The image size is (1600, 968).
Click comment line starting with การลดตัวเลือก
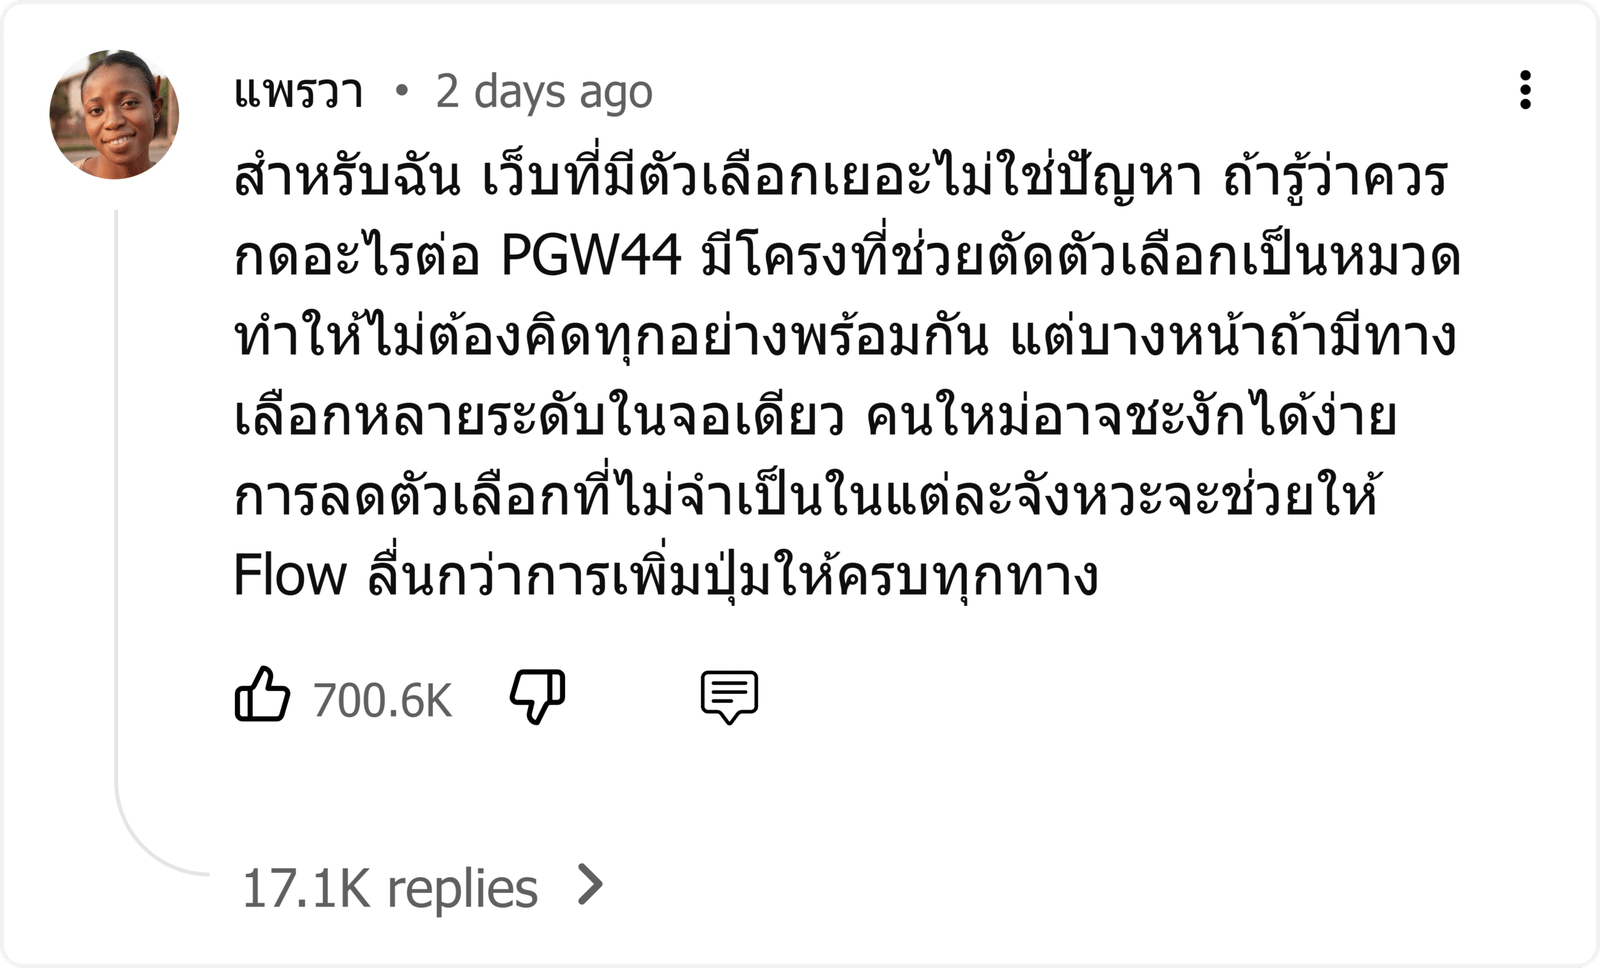(x=808, y=496)
